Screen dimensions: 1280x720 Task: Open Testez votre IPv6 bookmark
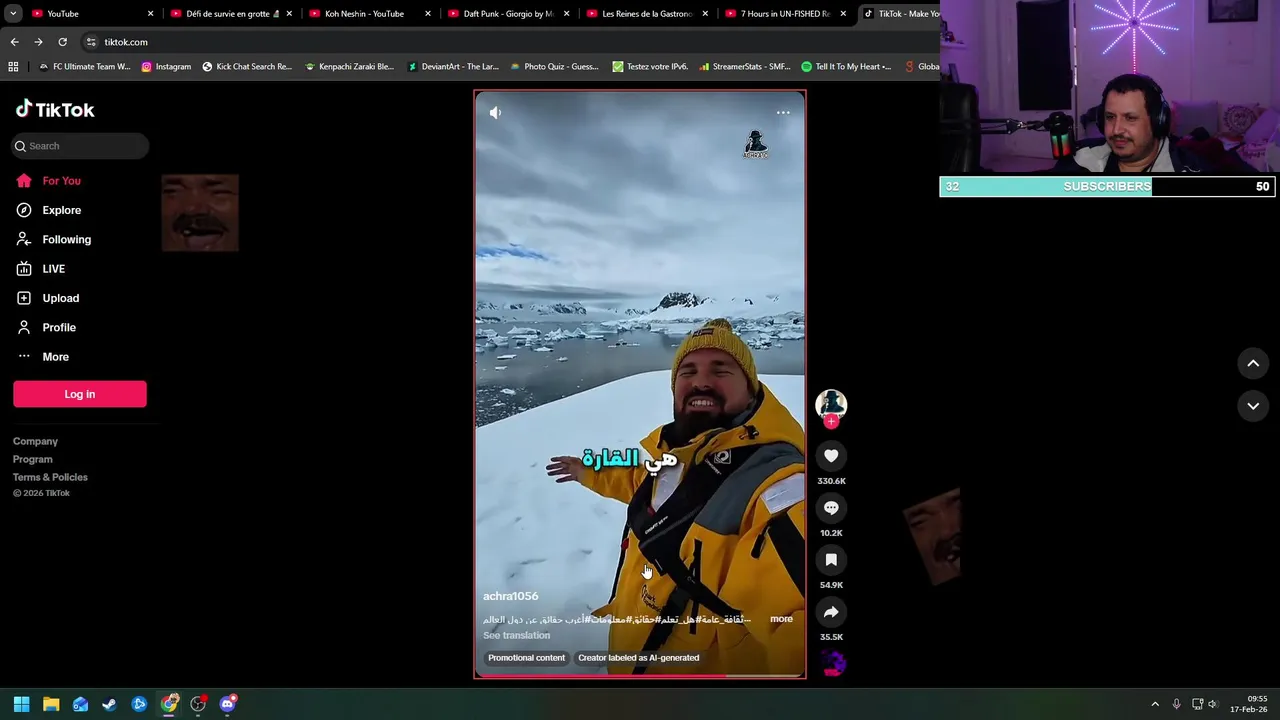[x=650, y=67]
